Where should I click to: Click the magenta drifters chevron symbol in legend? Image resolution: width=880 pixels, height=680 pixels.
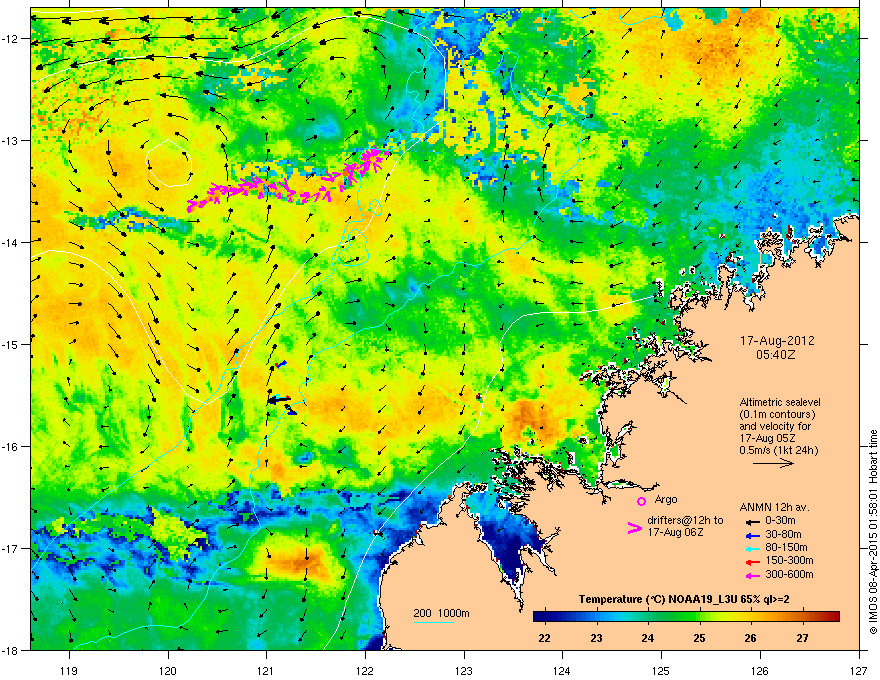(634, 527)
